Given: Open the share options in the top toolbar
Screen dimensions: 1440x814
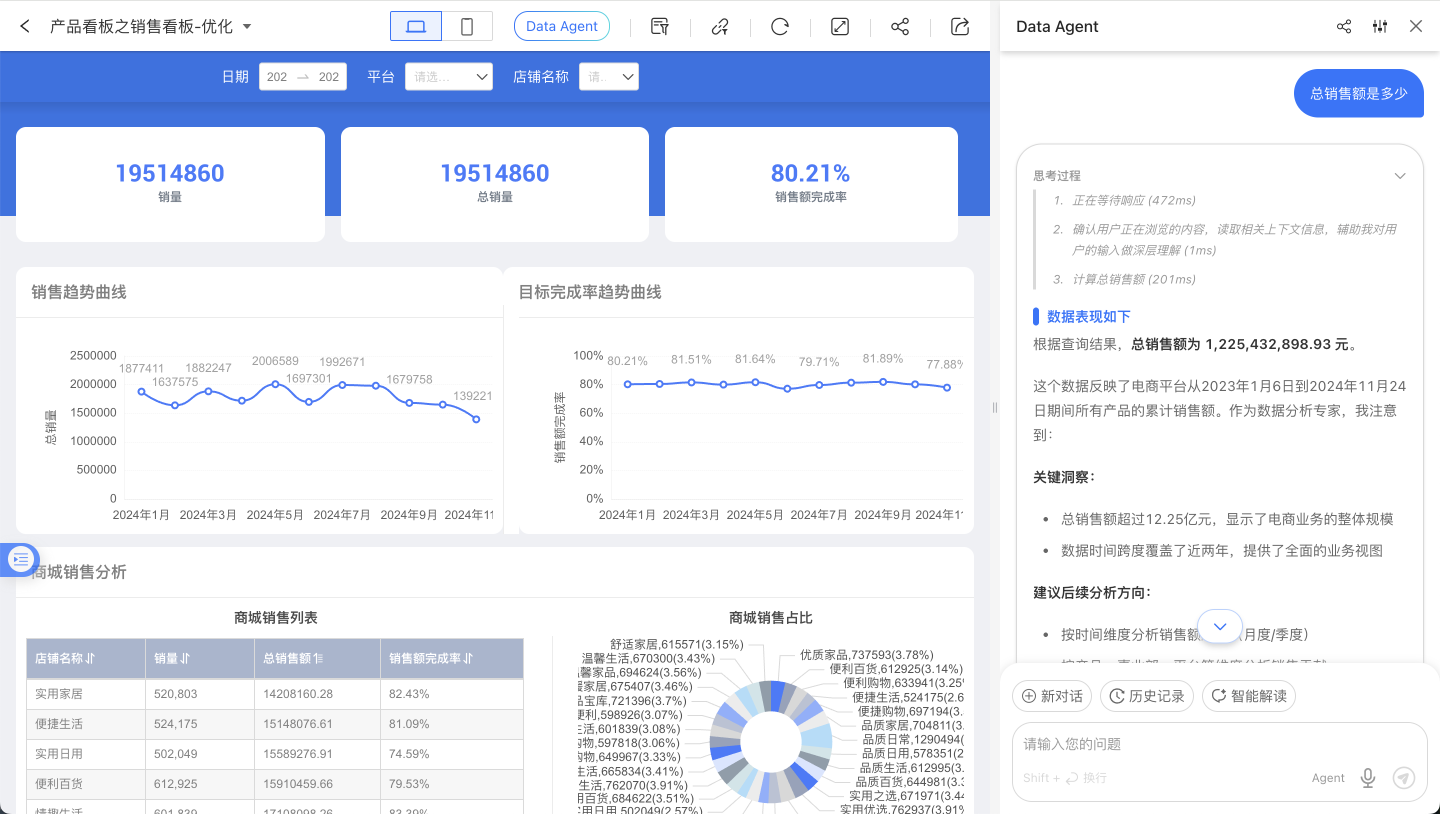Looking at the screenshot, I should pos(899,26).
